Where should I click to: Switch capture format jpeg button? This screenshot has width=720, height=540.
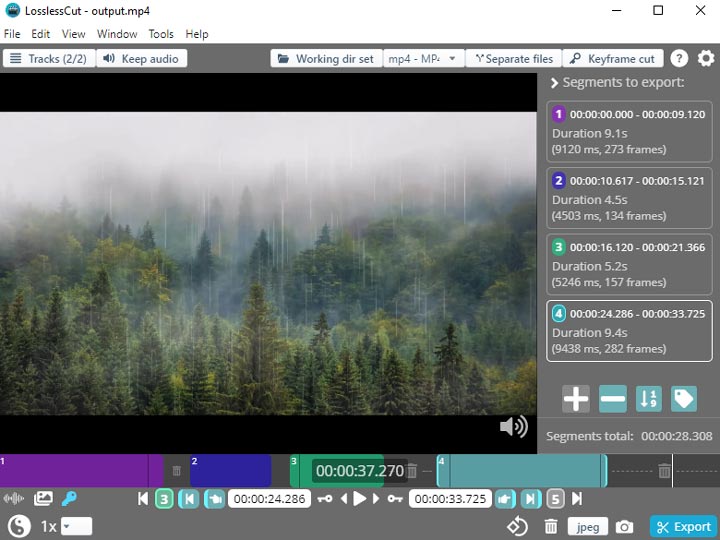(588, 527)
